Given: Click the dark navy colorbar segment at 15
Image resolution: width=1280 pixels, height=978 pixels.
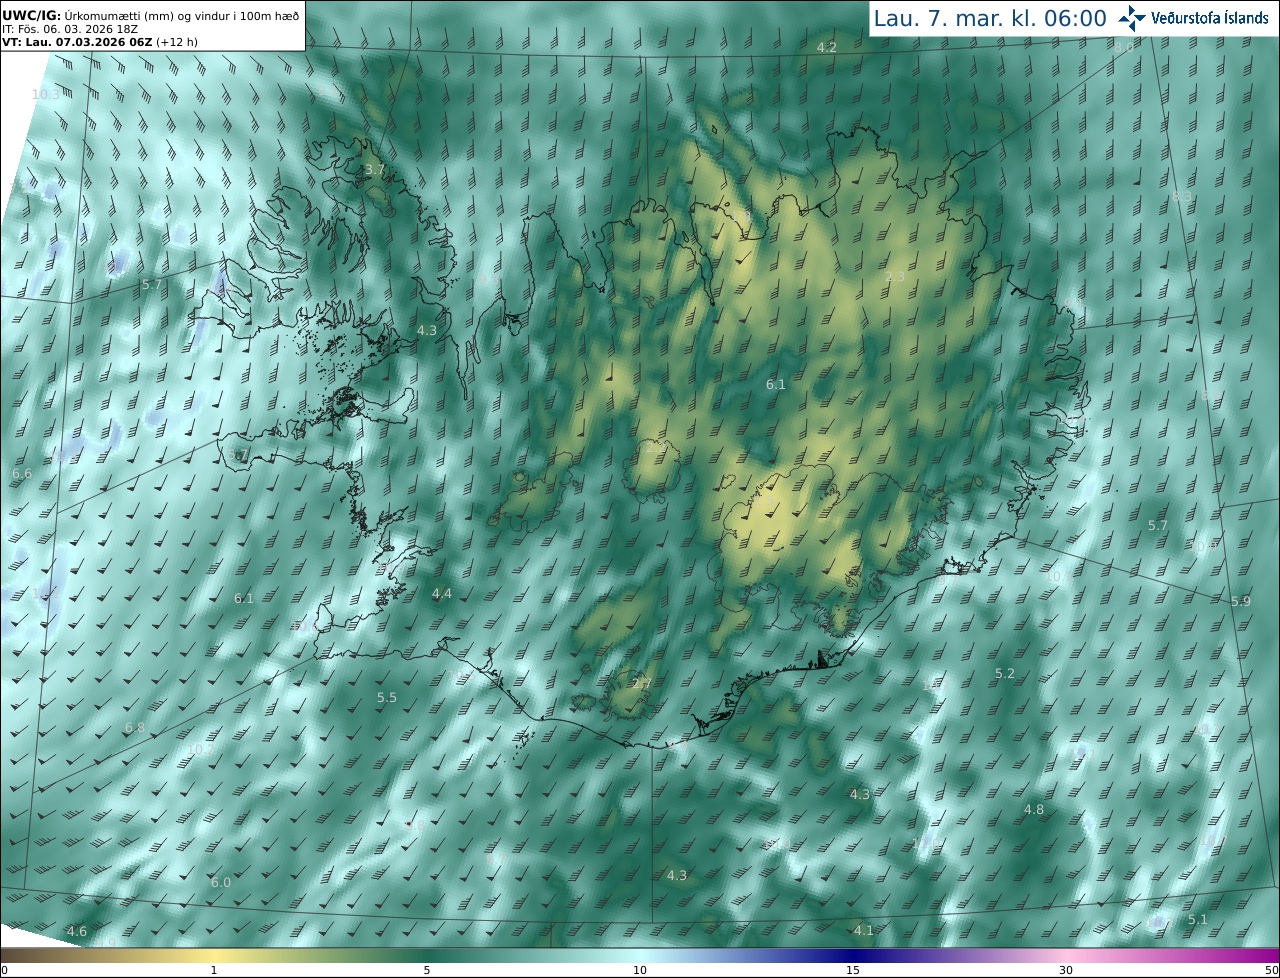Looking at the screenshot, I should point(852,955).
